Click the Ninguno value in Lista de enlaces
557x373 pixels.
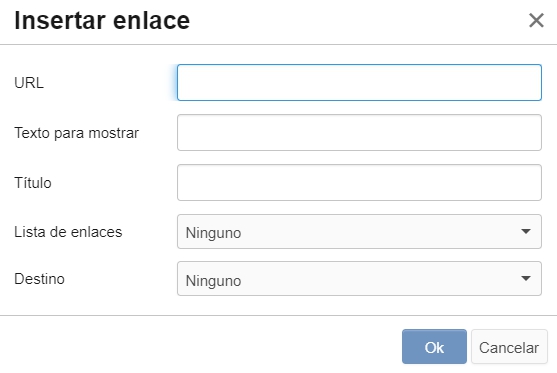pyautogui.click(x=213, y=233)
